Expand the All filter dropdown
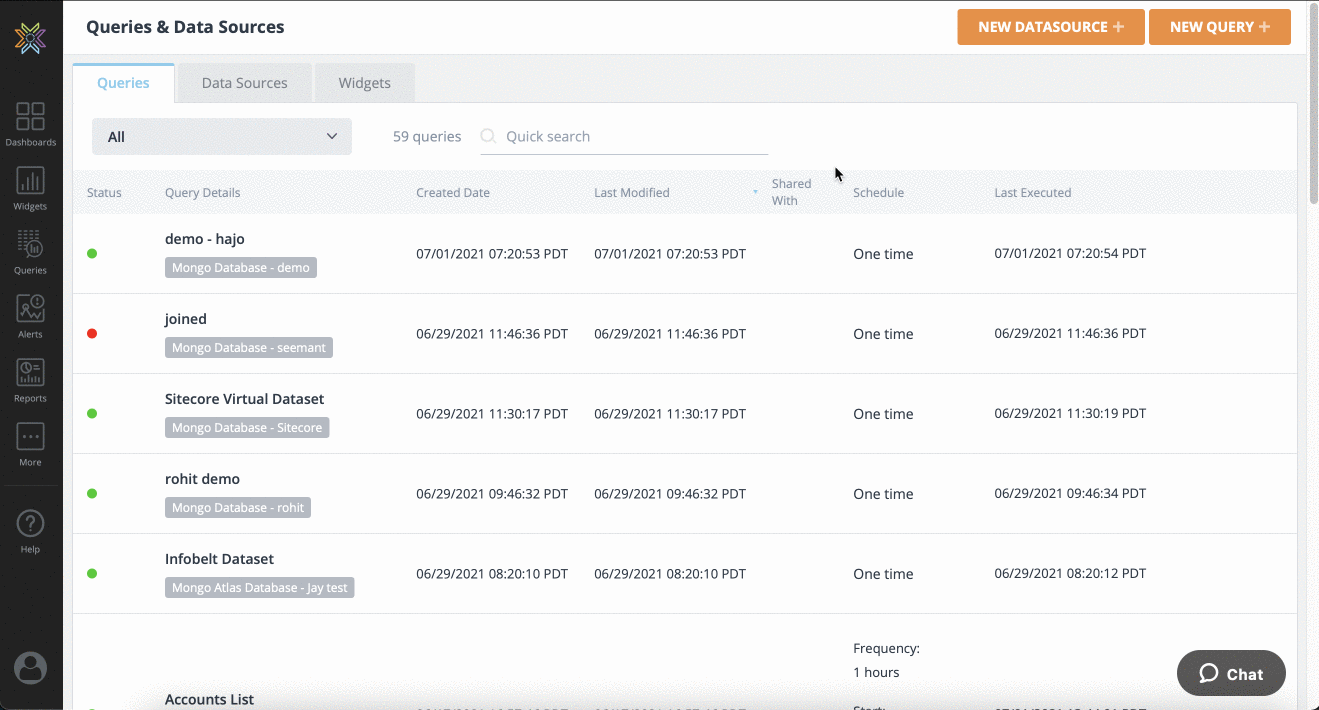The image size is (1319, 710). [x=221, y=137]
